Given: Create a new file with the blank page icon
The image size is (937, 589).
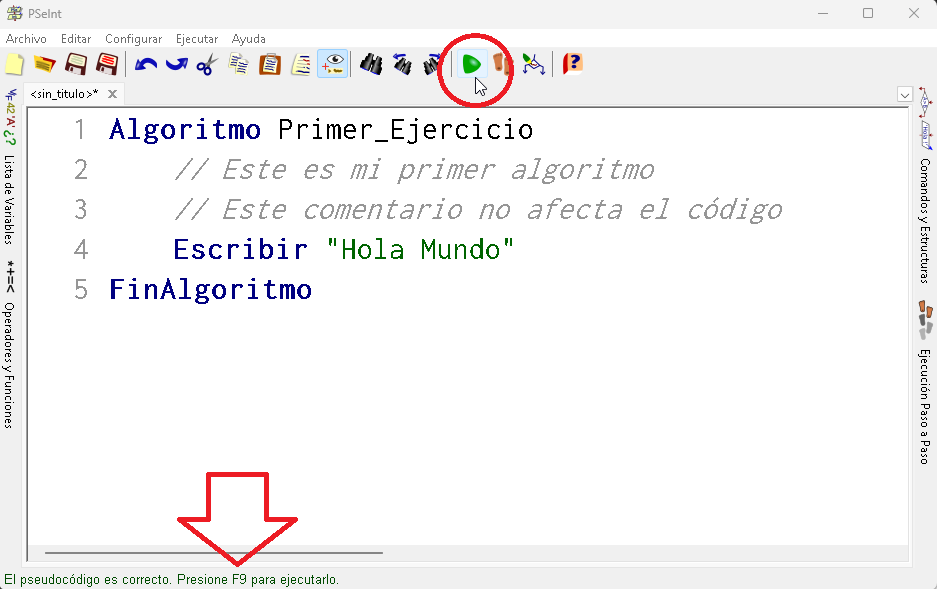Looking at the screenshot, I should pos(14,64).
